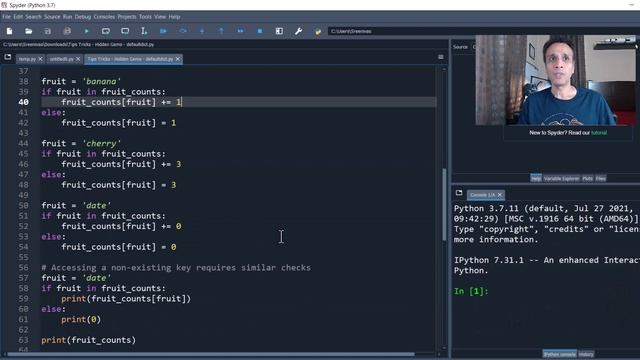Run cell and advance icon
Viewport: 640px width, 360px height.
point(125,31)
